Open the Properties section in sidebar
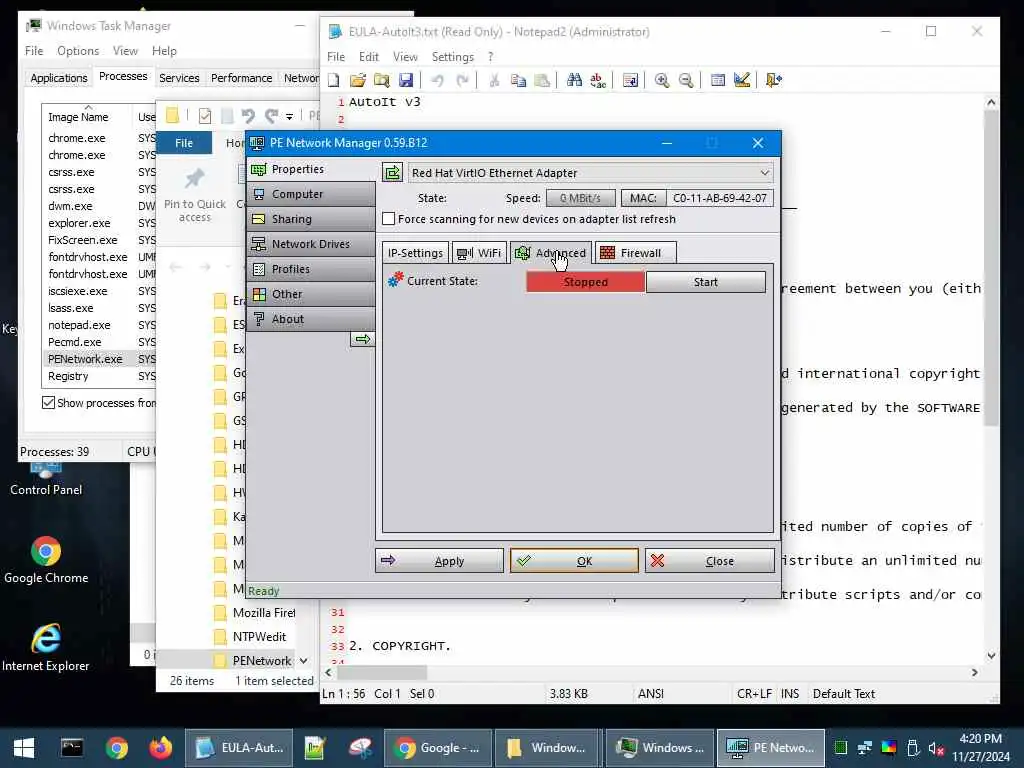The image size is (1024, 768). click(311, 169)
